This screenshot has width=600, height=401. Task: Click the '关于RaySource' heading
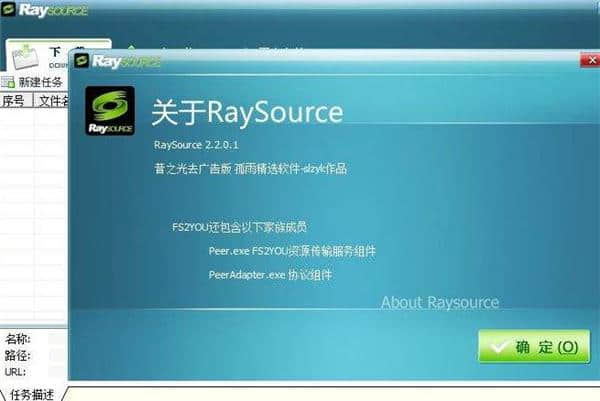(x=247, y=112)
